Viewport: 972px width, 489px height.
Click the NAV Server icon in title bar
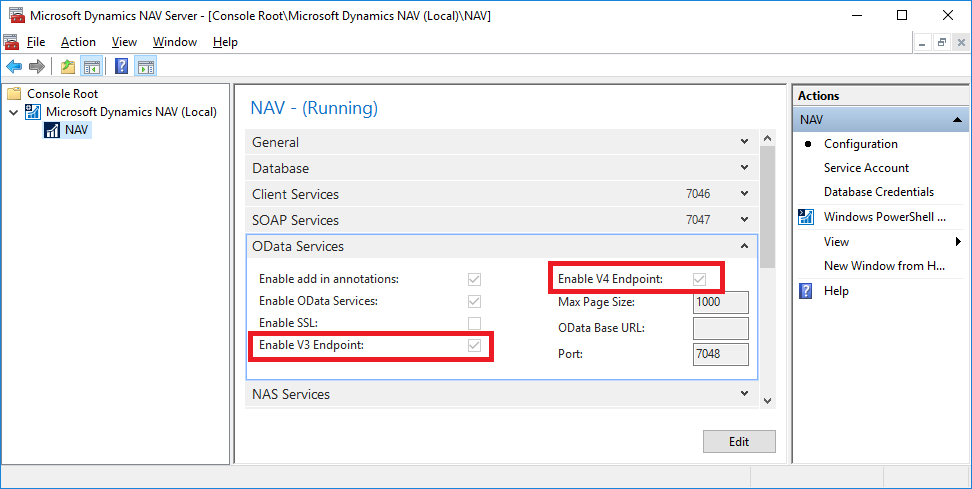point(17,15)
